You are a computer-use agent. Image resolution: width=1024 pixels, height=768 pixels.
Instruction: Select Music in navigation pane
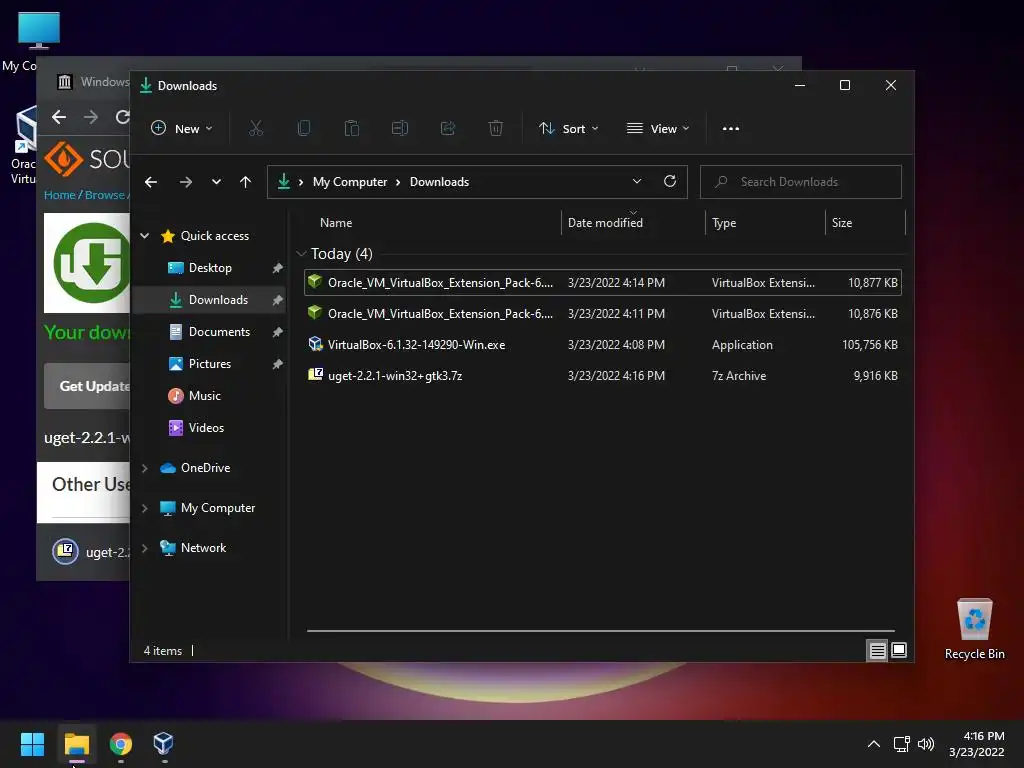(204, 396)
